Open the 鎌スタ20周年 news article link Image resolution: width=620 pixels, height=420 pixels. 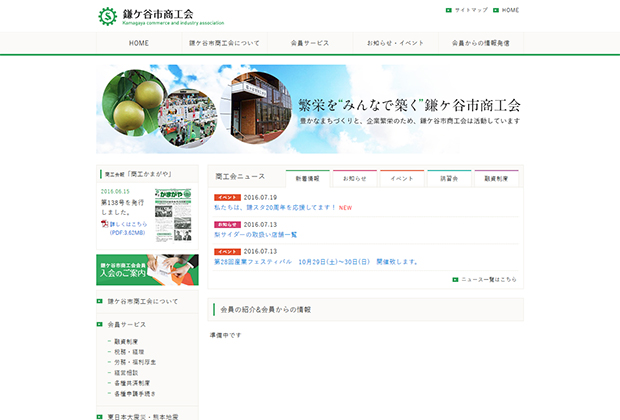click(x=275, y=208)
